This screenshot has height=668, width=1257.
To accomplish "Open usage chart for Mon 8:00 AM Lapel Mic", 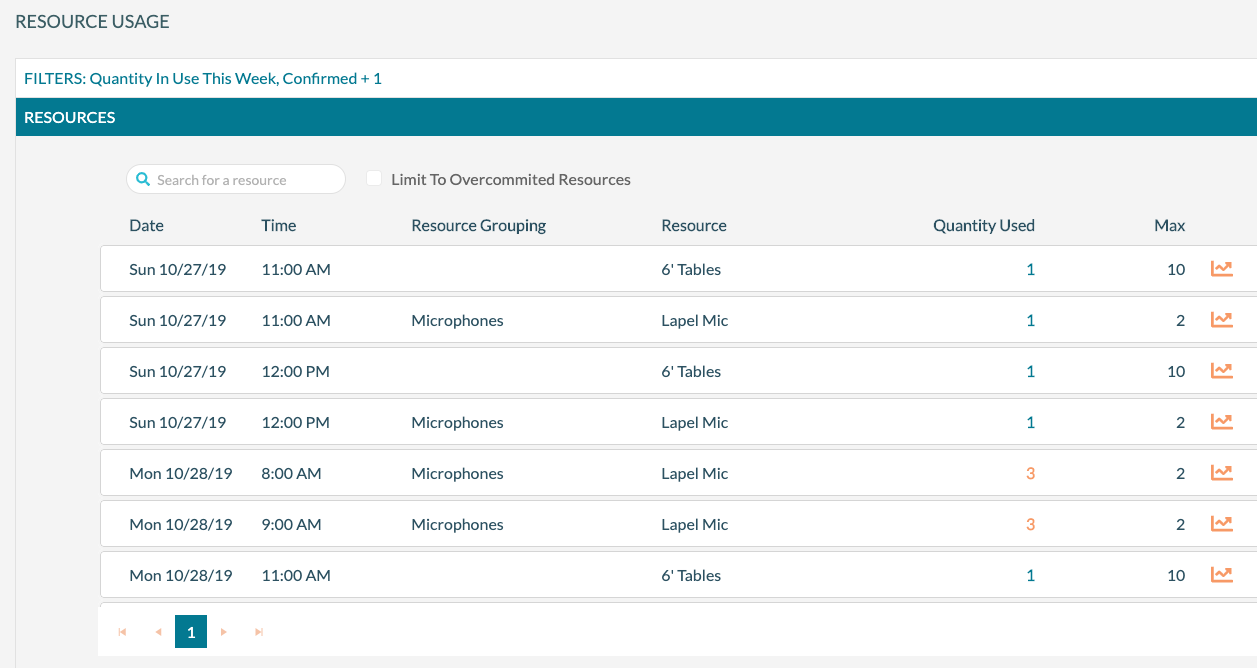I will coord(1221,473).
